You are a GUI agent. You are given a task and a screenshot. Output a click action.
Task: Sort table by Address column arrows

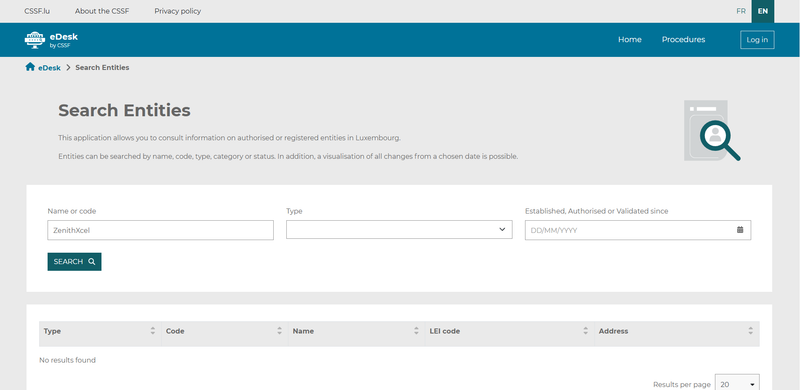pyautogui.click(x=751, y=331)
